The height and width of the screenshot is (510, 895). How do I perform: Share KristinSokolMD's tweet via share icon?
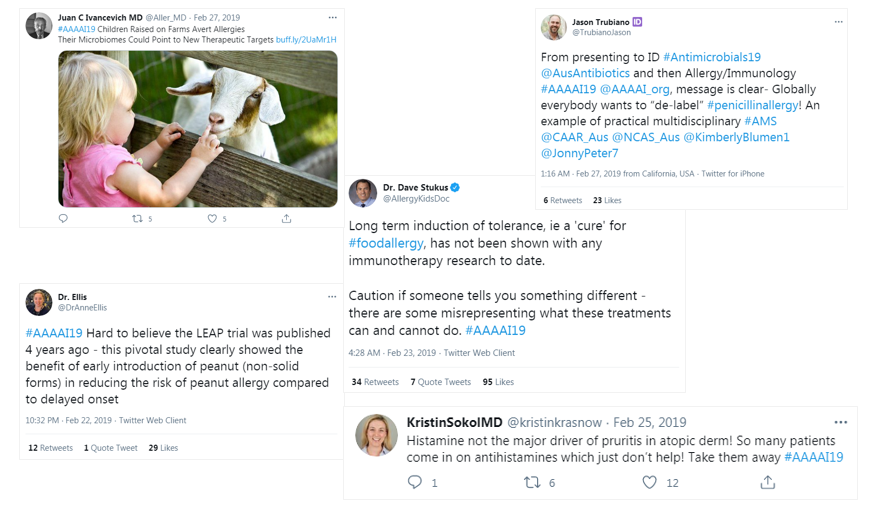tap(768, 482)
